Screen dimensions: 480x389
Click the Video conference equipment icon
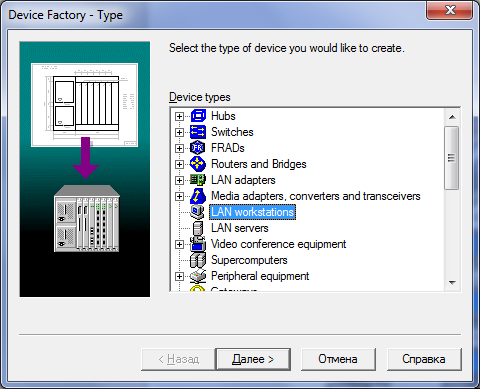(x=198, y=244)
